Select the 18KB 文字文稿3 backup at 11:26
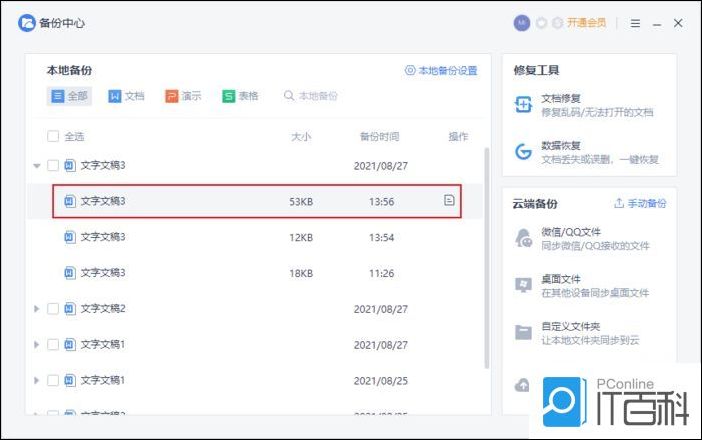 [257, 273]
